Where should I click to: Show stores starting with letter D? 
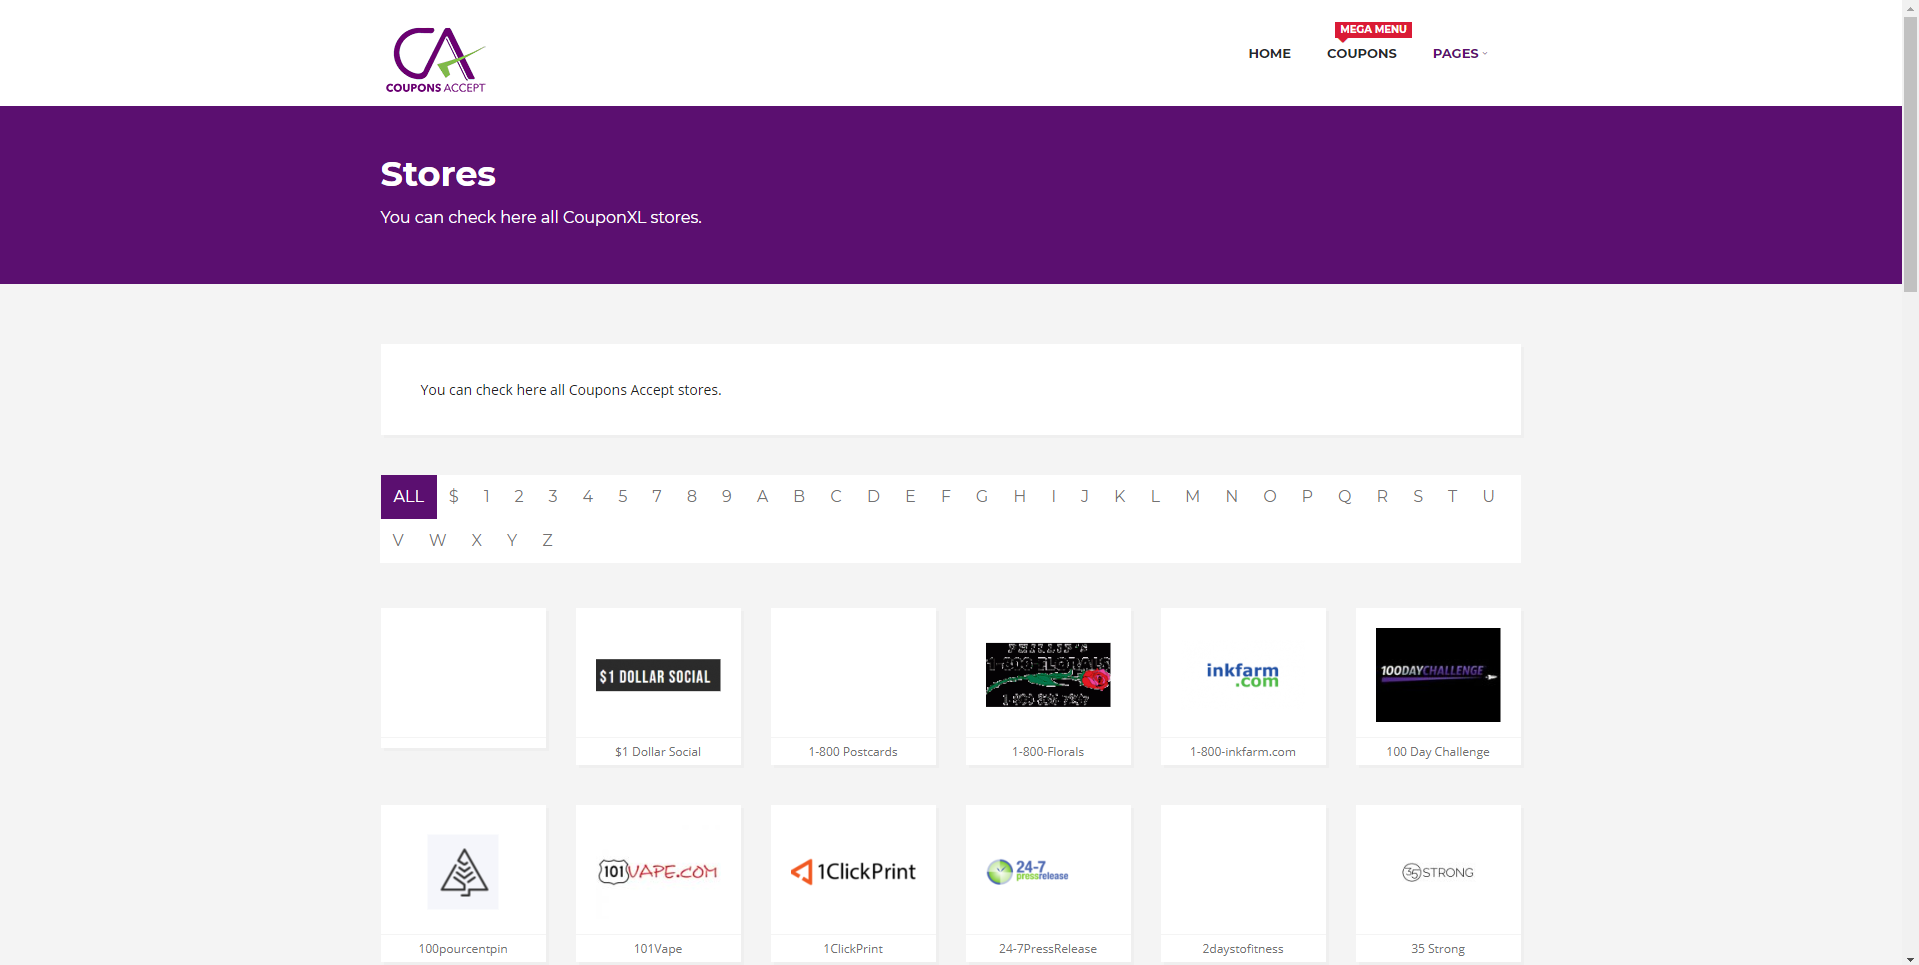pyautogui.click(x=874, y=497)
